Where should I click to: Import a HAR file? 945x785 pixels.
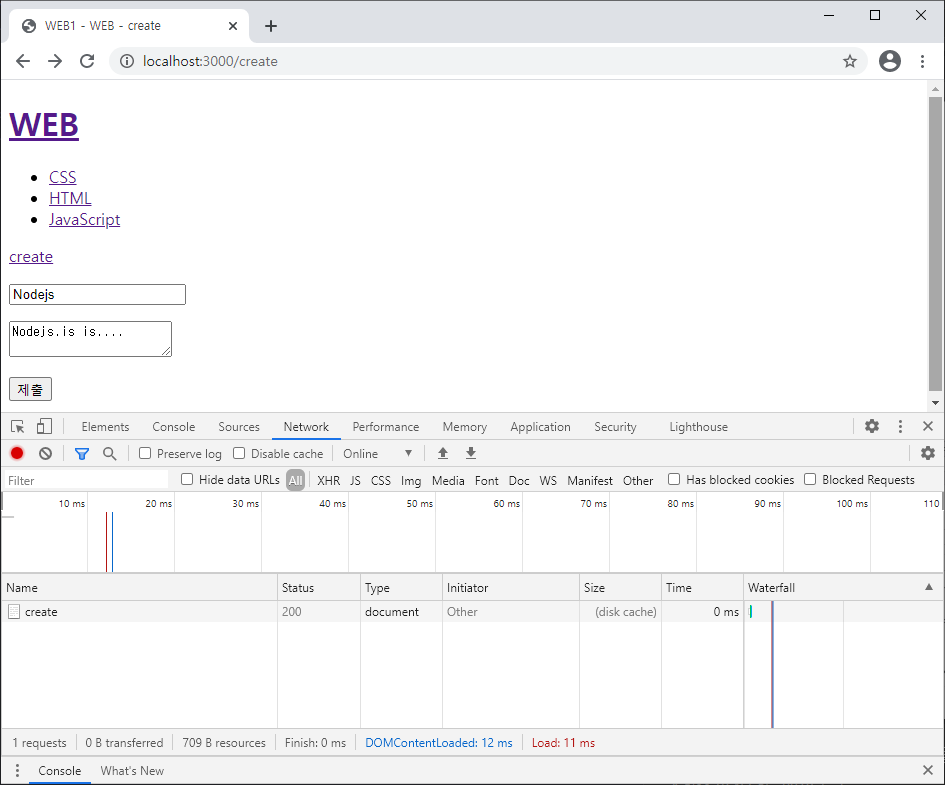(443, 454)
